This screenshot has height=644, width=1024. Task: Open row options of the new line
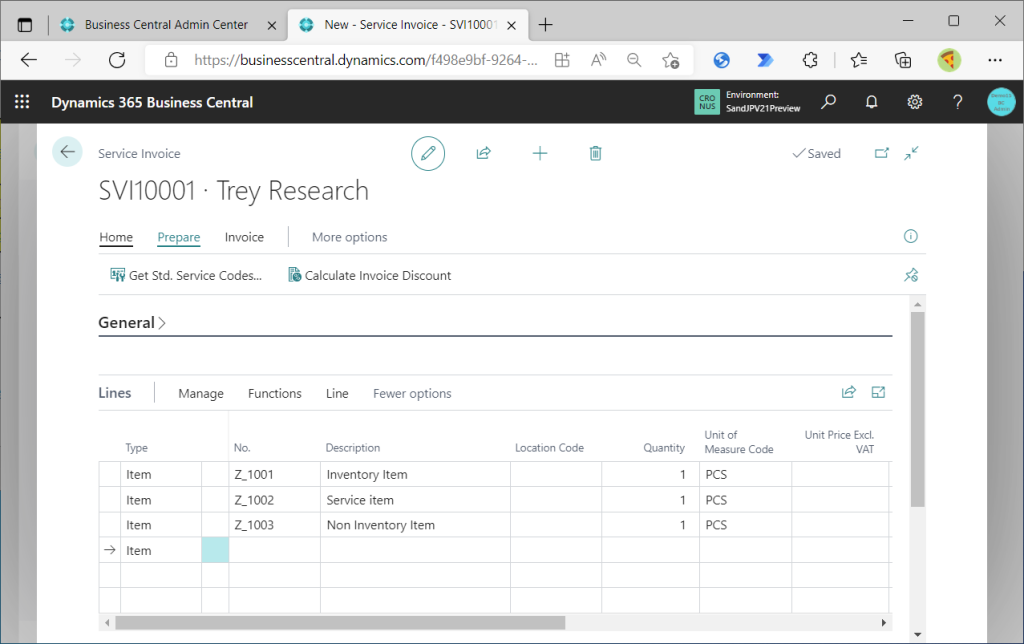coord(215,551)
